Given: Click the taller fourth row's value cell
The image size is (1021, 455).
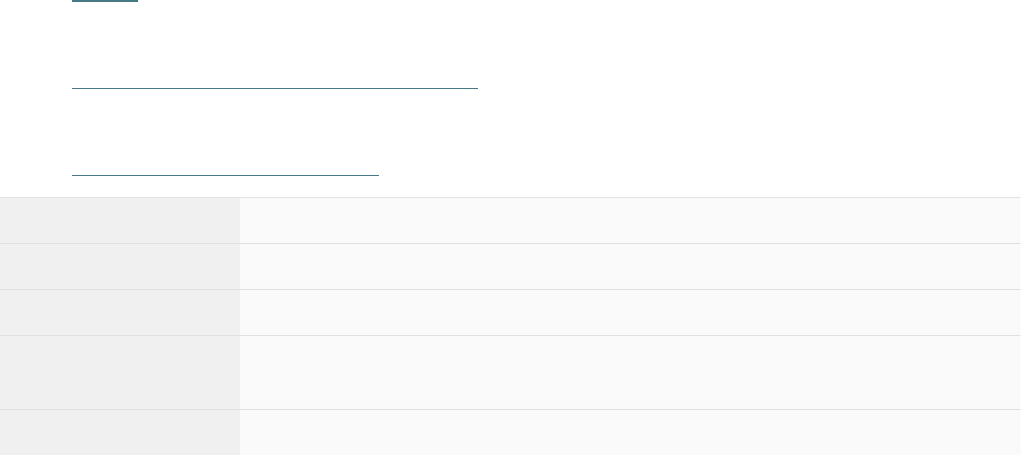Looking at the screenshot, I should (x=629, y=373).
